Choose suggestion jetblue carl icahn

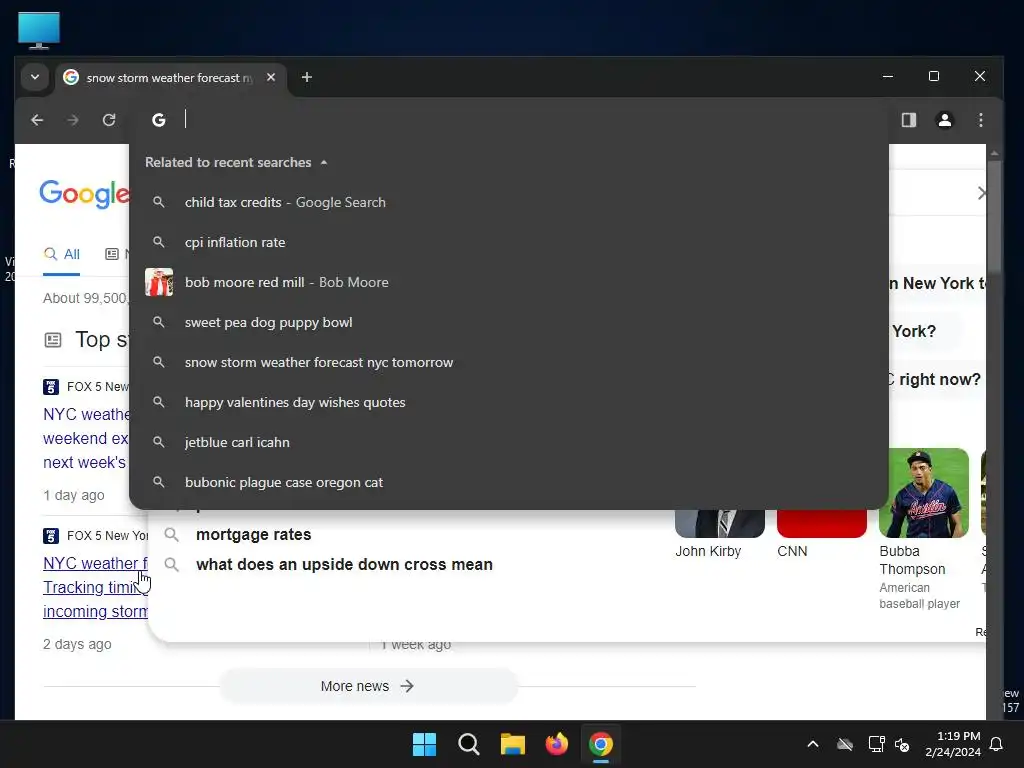click(509, 442)
